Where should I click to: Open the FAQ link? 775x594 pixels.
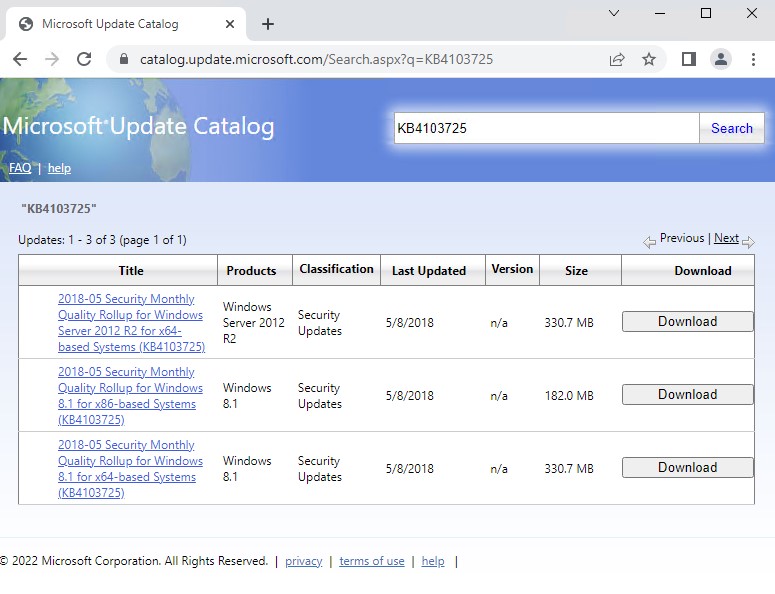click(x=20, y=168)
